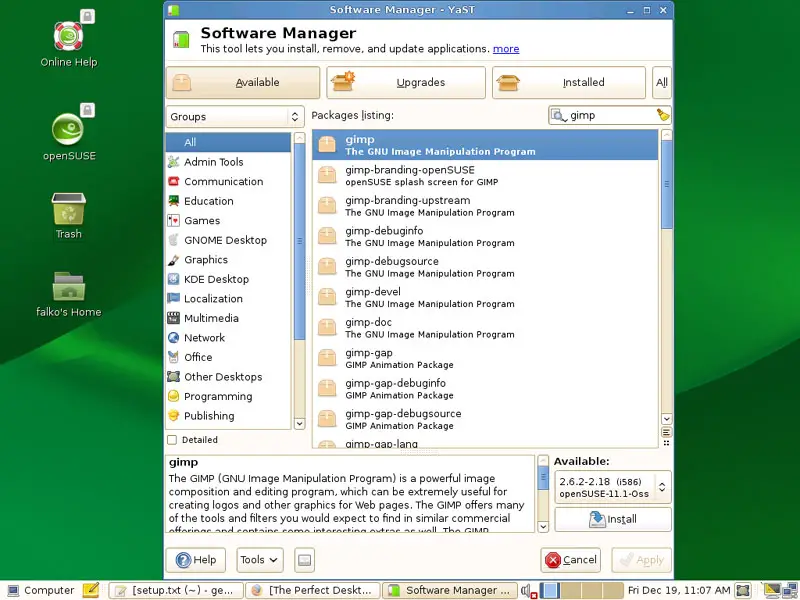Select the All group entry
Screen dimensions: 800x600
tap(229, 142)
